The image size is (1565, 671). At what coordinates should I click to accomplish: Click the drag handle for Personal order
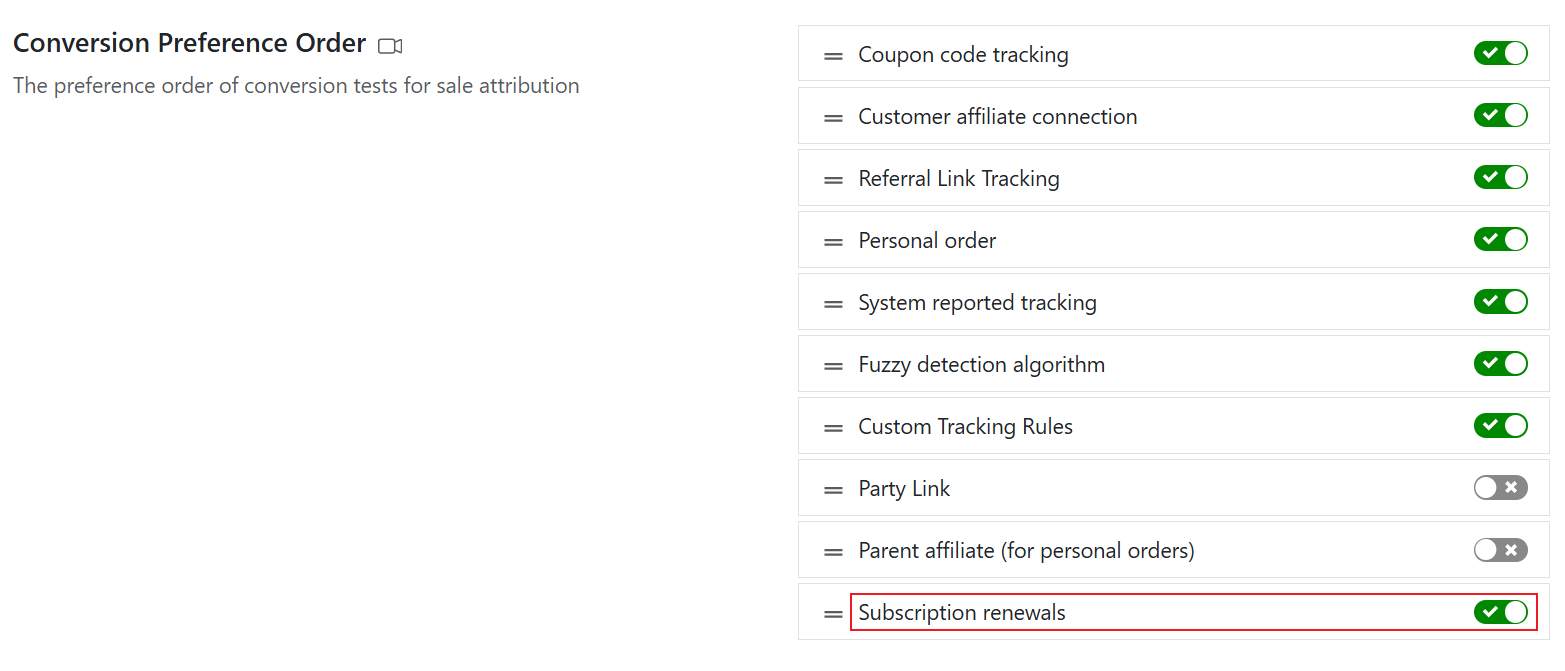[833, 242]
